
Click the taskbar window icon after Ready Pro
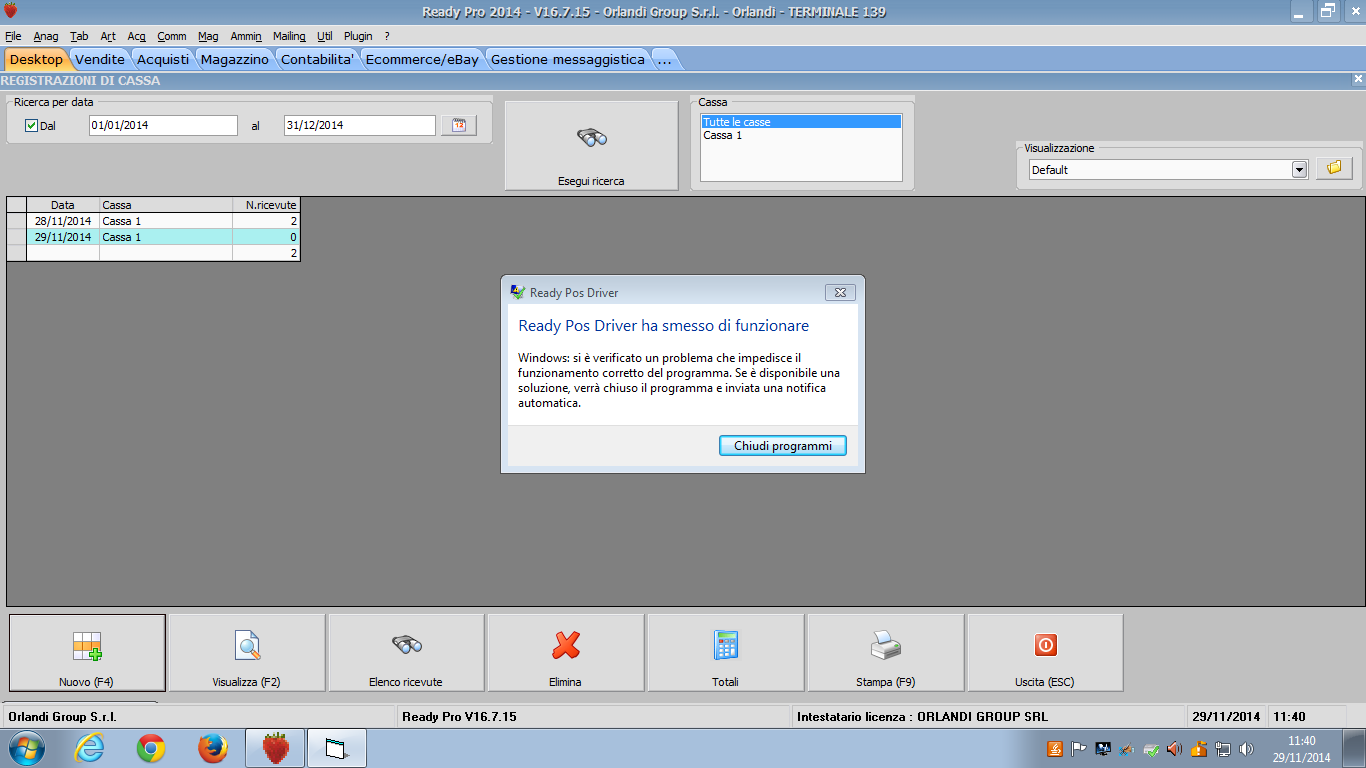click(x=337, y=748)
